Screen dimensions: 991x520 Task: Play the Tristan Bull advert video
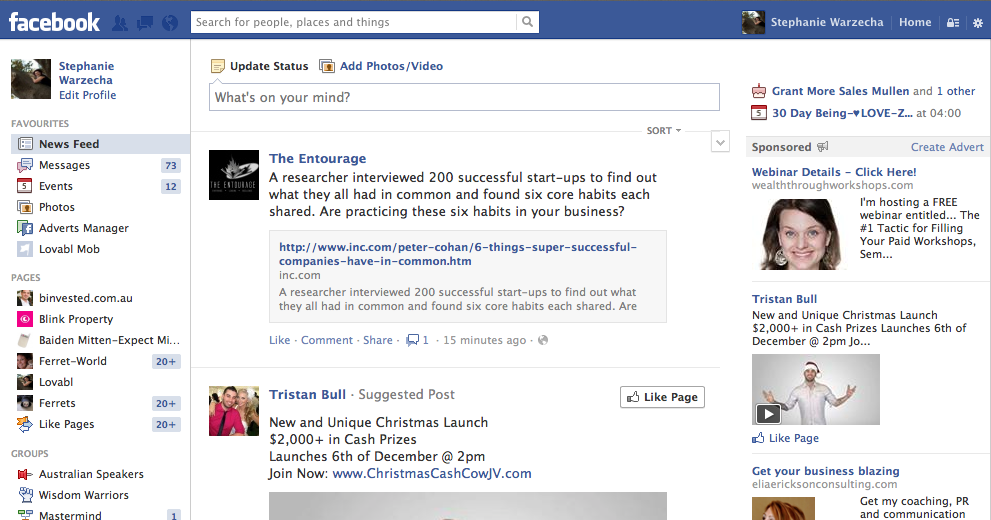tap(769, 414)
